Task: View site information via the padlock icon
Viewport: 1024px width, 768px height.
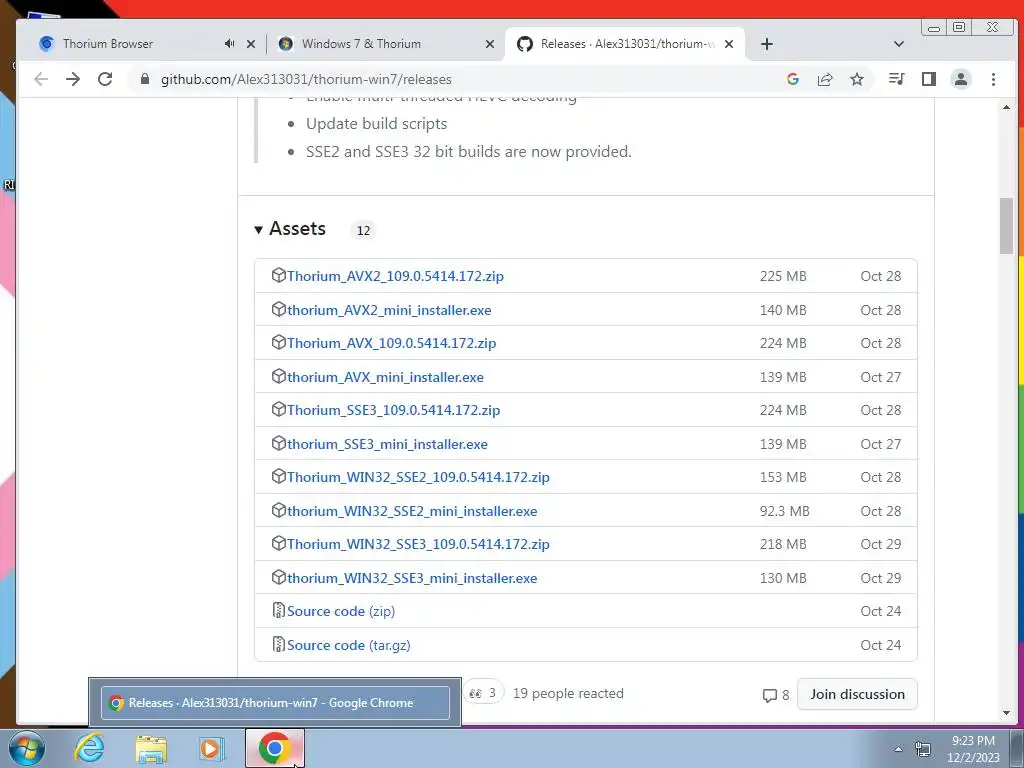Action: 145,79
